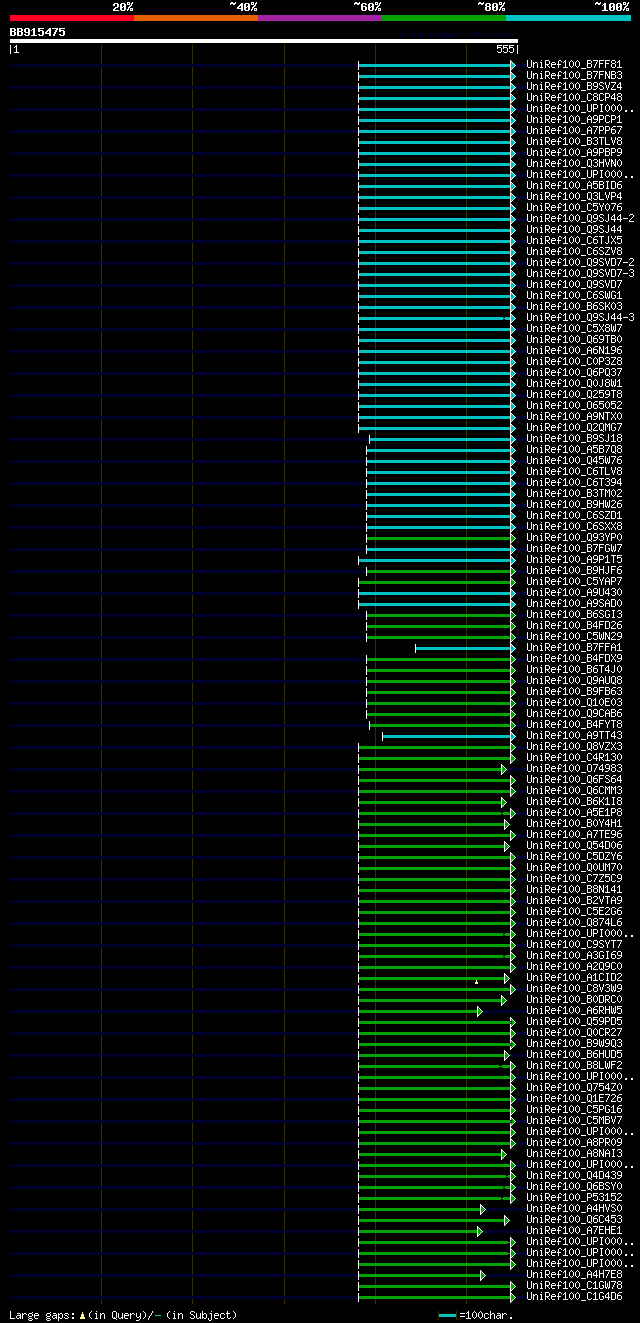Click the UniRef100_A5BID6 hit label

pyautogui.click(x=574, y=185)
